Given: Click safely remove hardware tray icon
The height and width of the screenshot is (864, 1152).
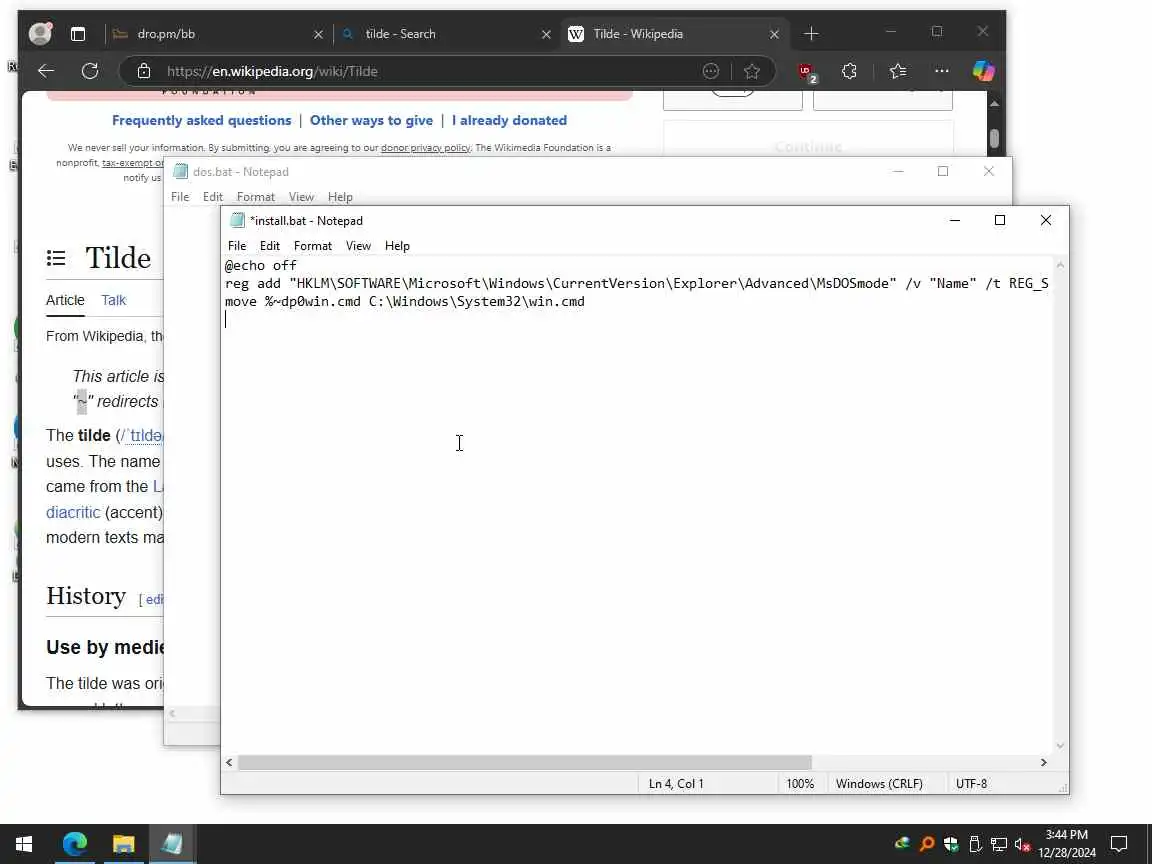Looking at the screenshot, I should (975, 844).
